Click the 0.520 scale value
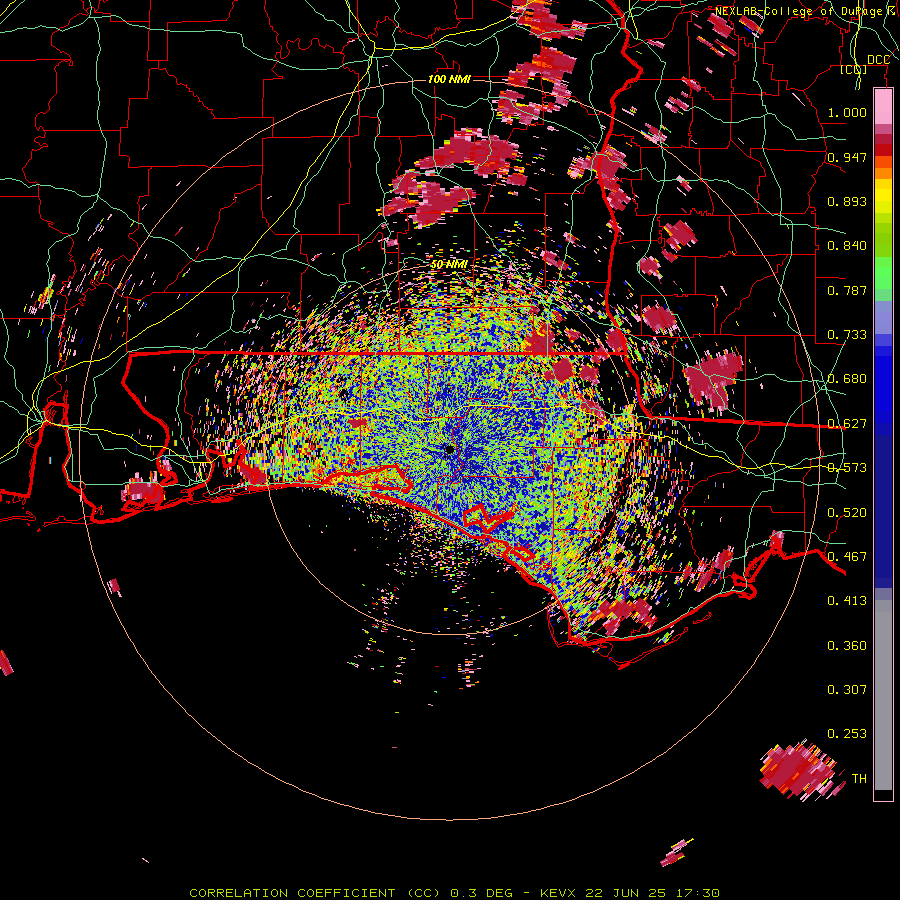 (x=847, y=513)
